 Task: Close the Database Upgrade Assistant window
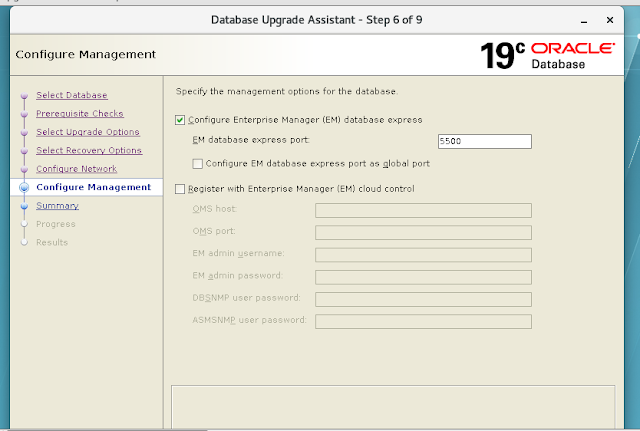pos(610,20)
